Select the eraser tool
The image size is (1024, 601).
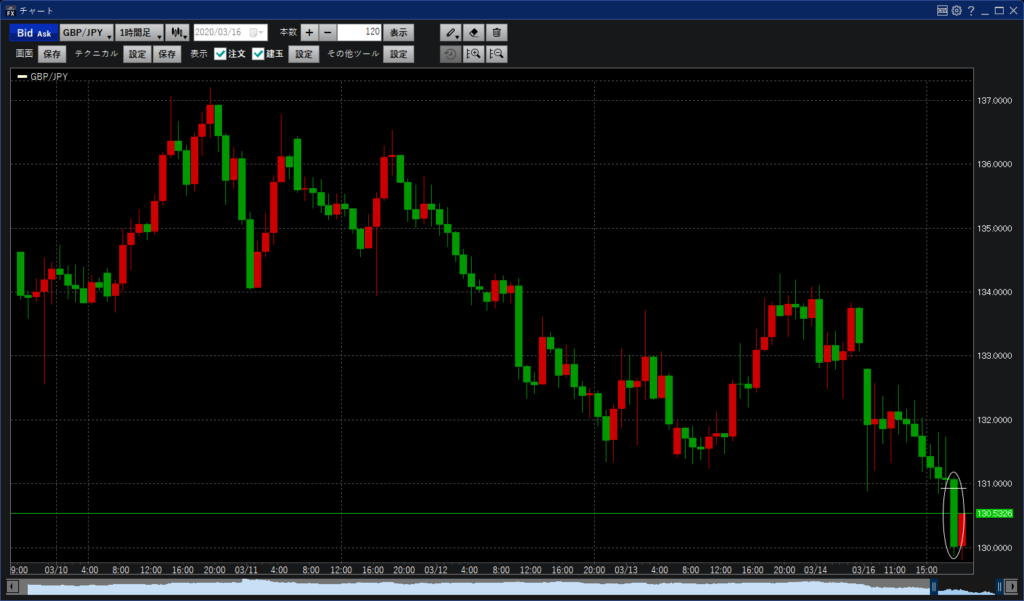[476, 33]
